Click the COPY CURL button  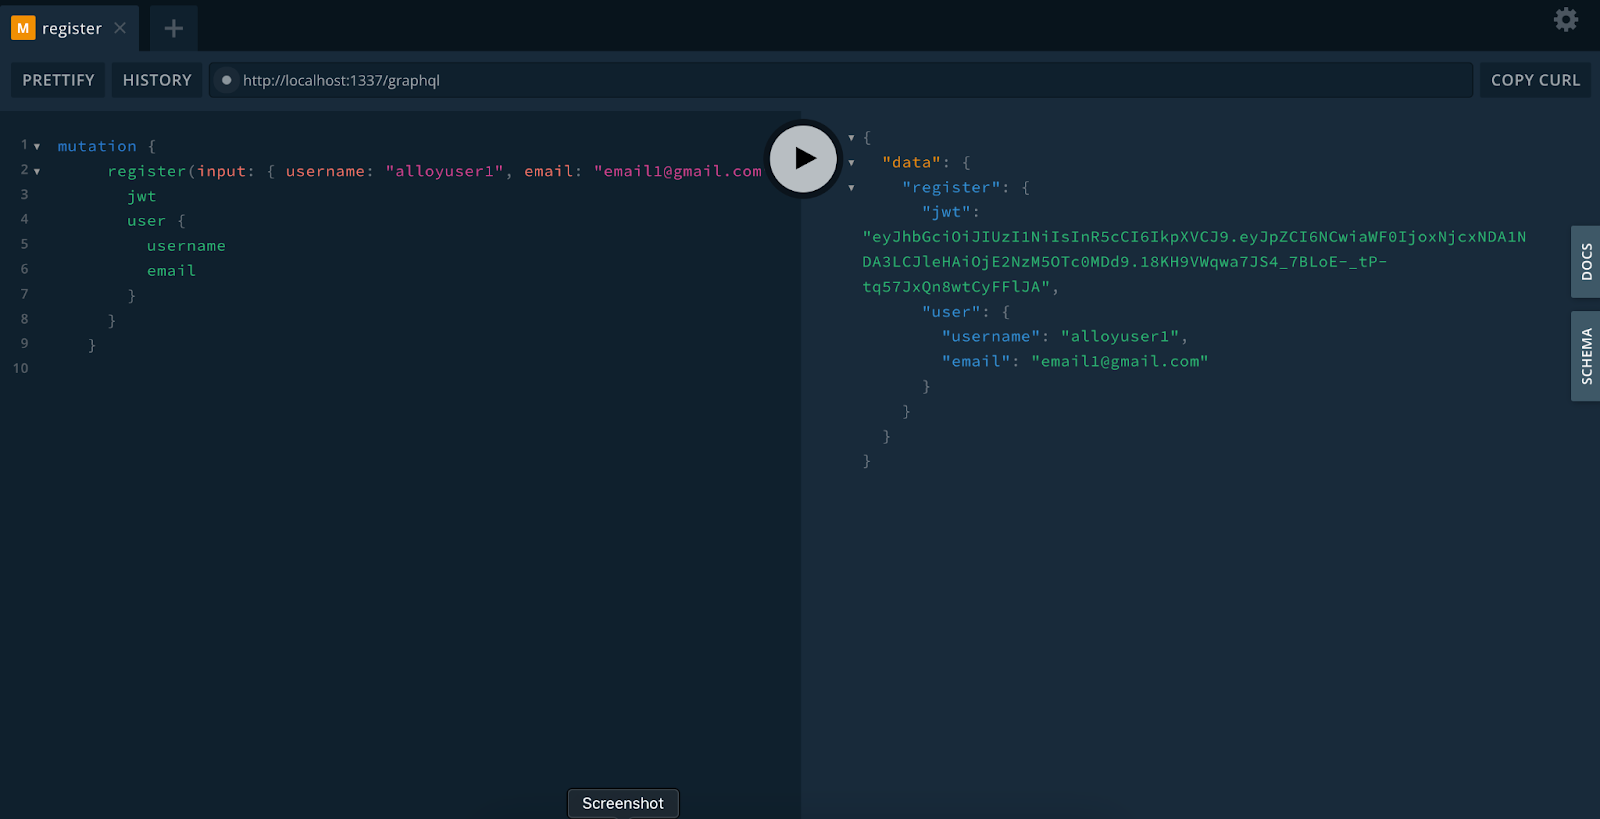click(1535, 80)
